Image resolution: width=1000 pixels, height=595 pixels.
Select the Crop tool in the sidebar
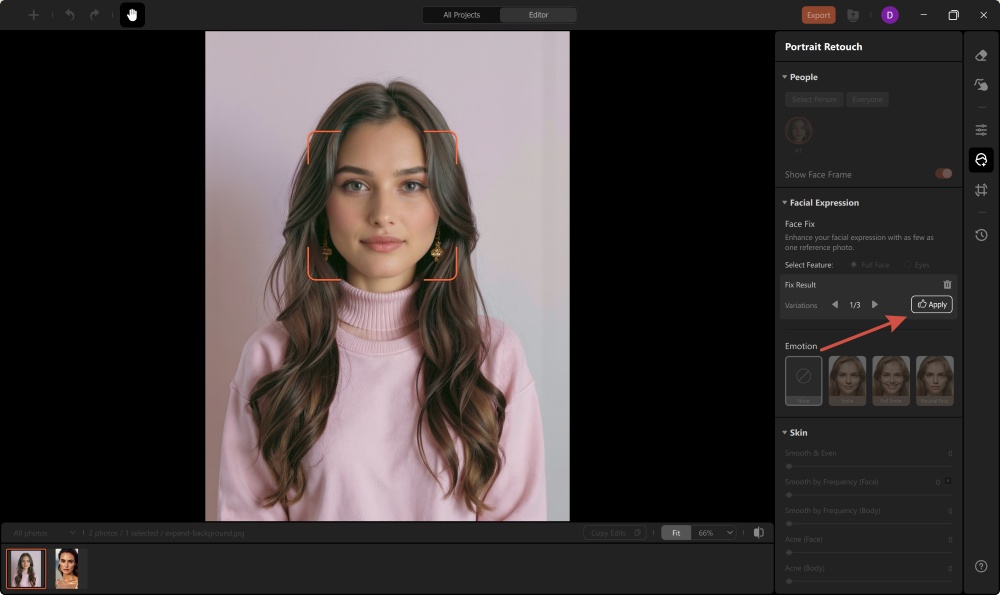pos(981,189)
